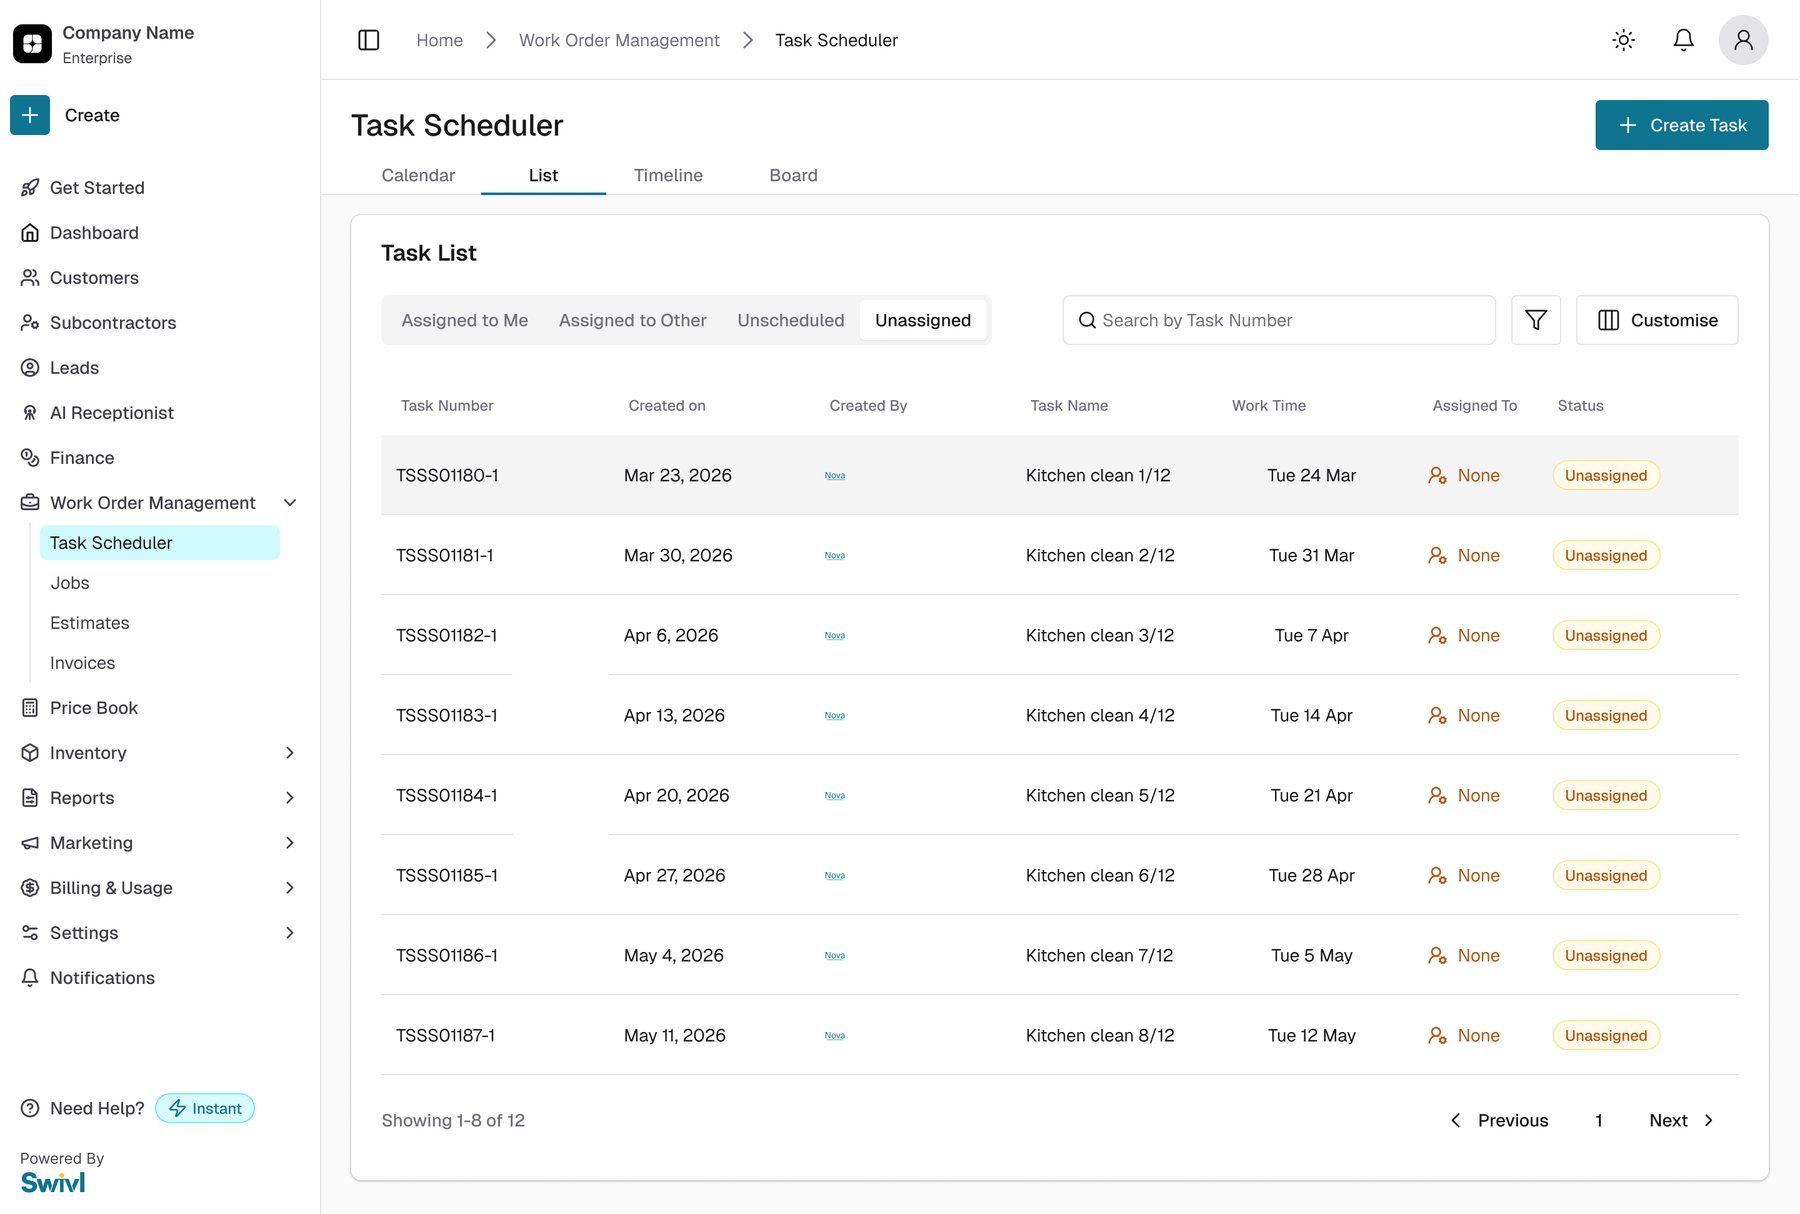Click the filter funnel icon
Image resolution: width=1800 pixels, height=1214 pixels.
tap(1535, 320)
